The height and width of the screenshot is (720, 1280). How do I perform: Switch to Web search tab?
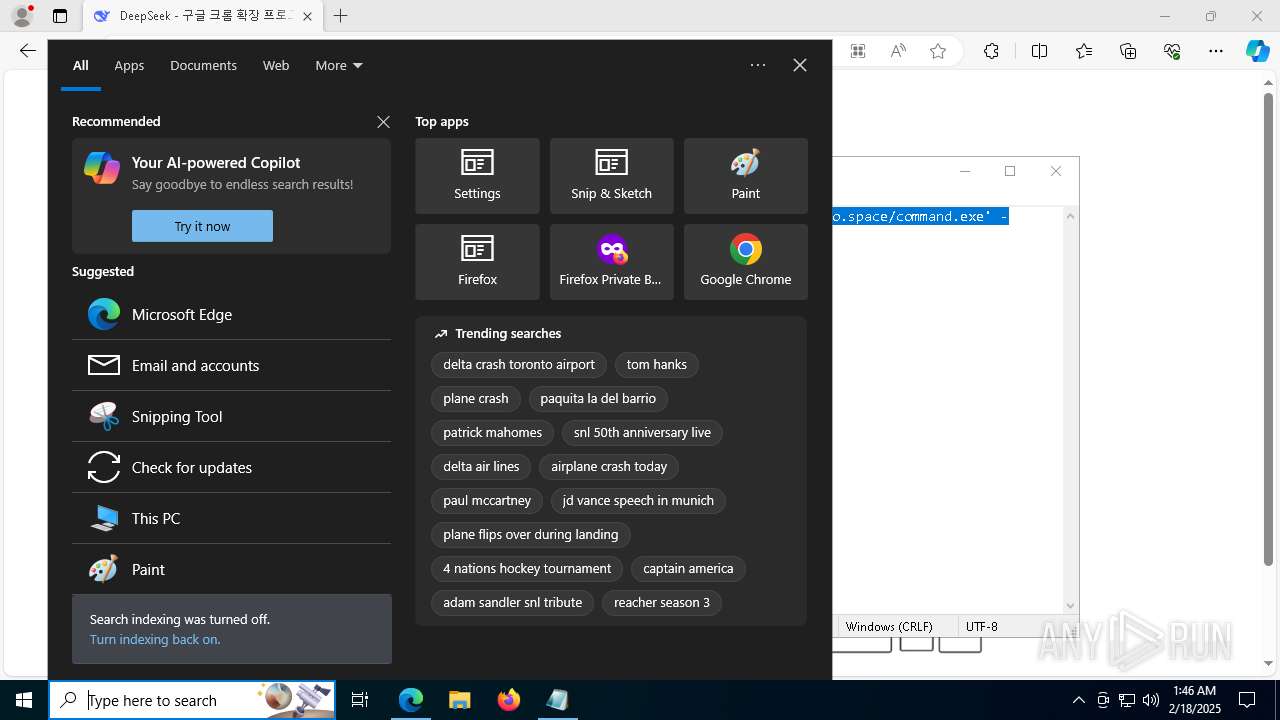tap(276, 65)
